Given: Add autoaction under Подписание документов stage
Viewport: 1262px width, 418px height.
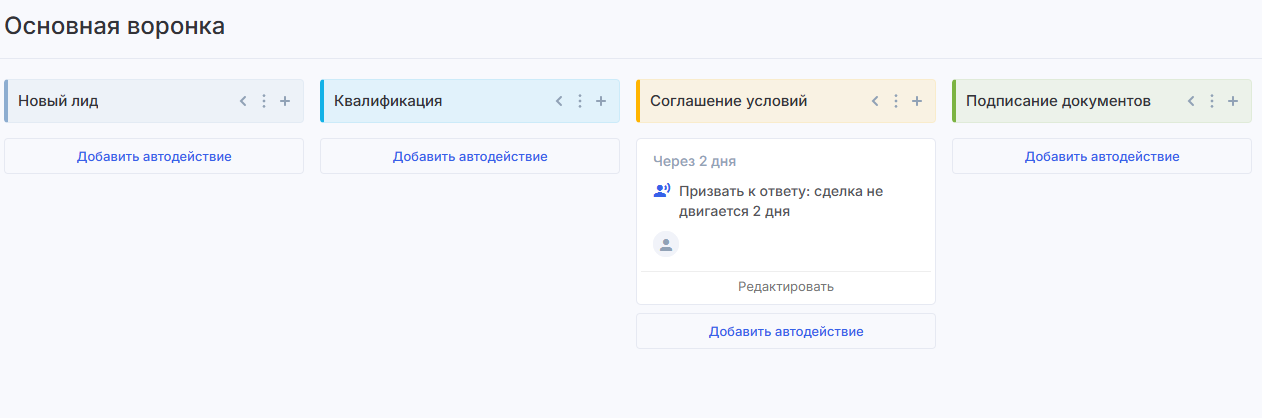Looking at the screenshot, I should pyautogui.click(x=1102, y=156).
